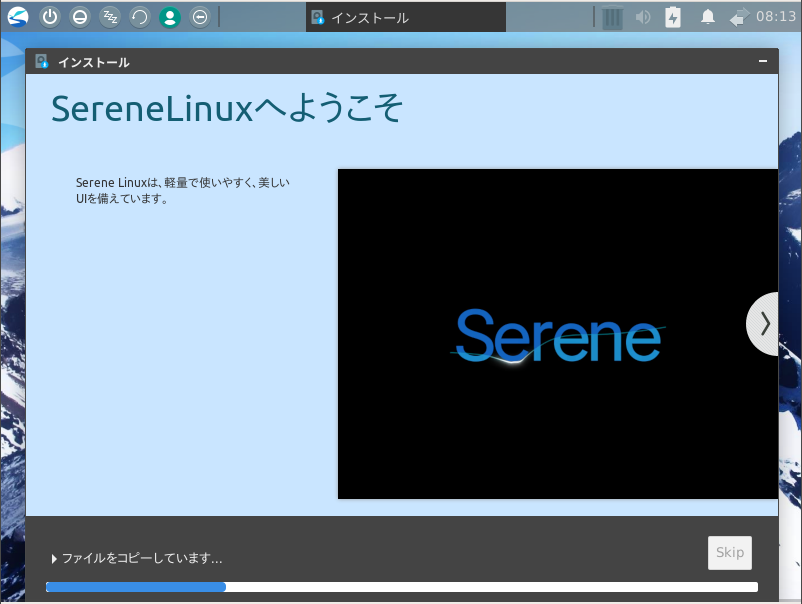Open the notifications bell icon

707,17
